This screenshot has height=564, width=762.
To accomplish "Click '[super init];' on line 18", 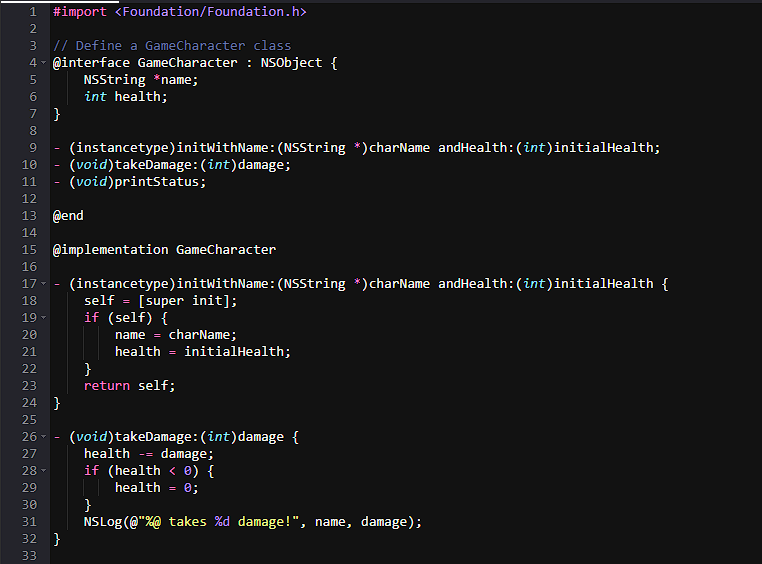I will point(188,301).
